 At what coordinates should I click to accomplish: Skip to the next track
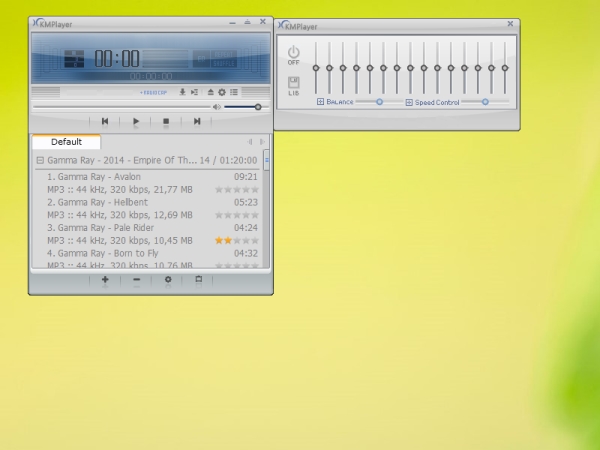click(x=197, y=121)
